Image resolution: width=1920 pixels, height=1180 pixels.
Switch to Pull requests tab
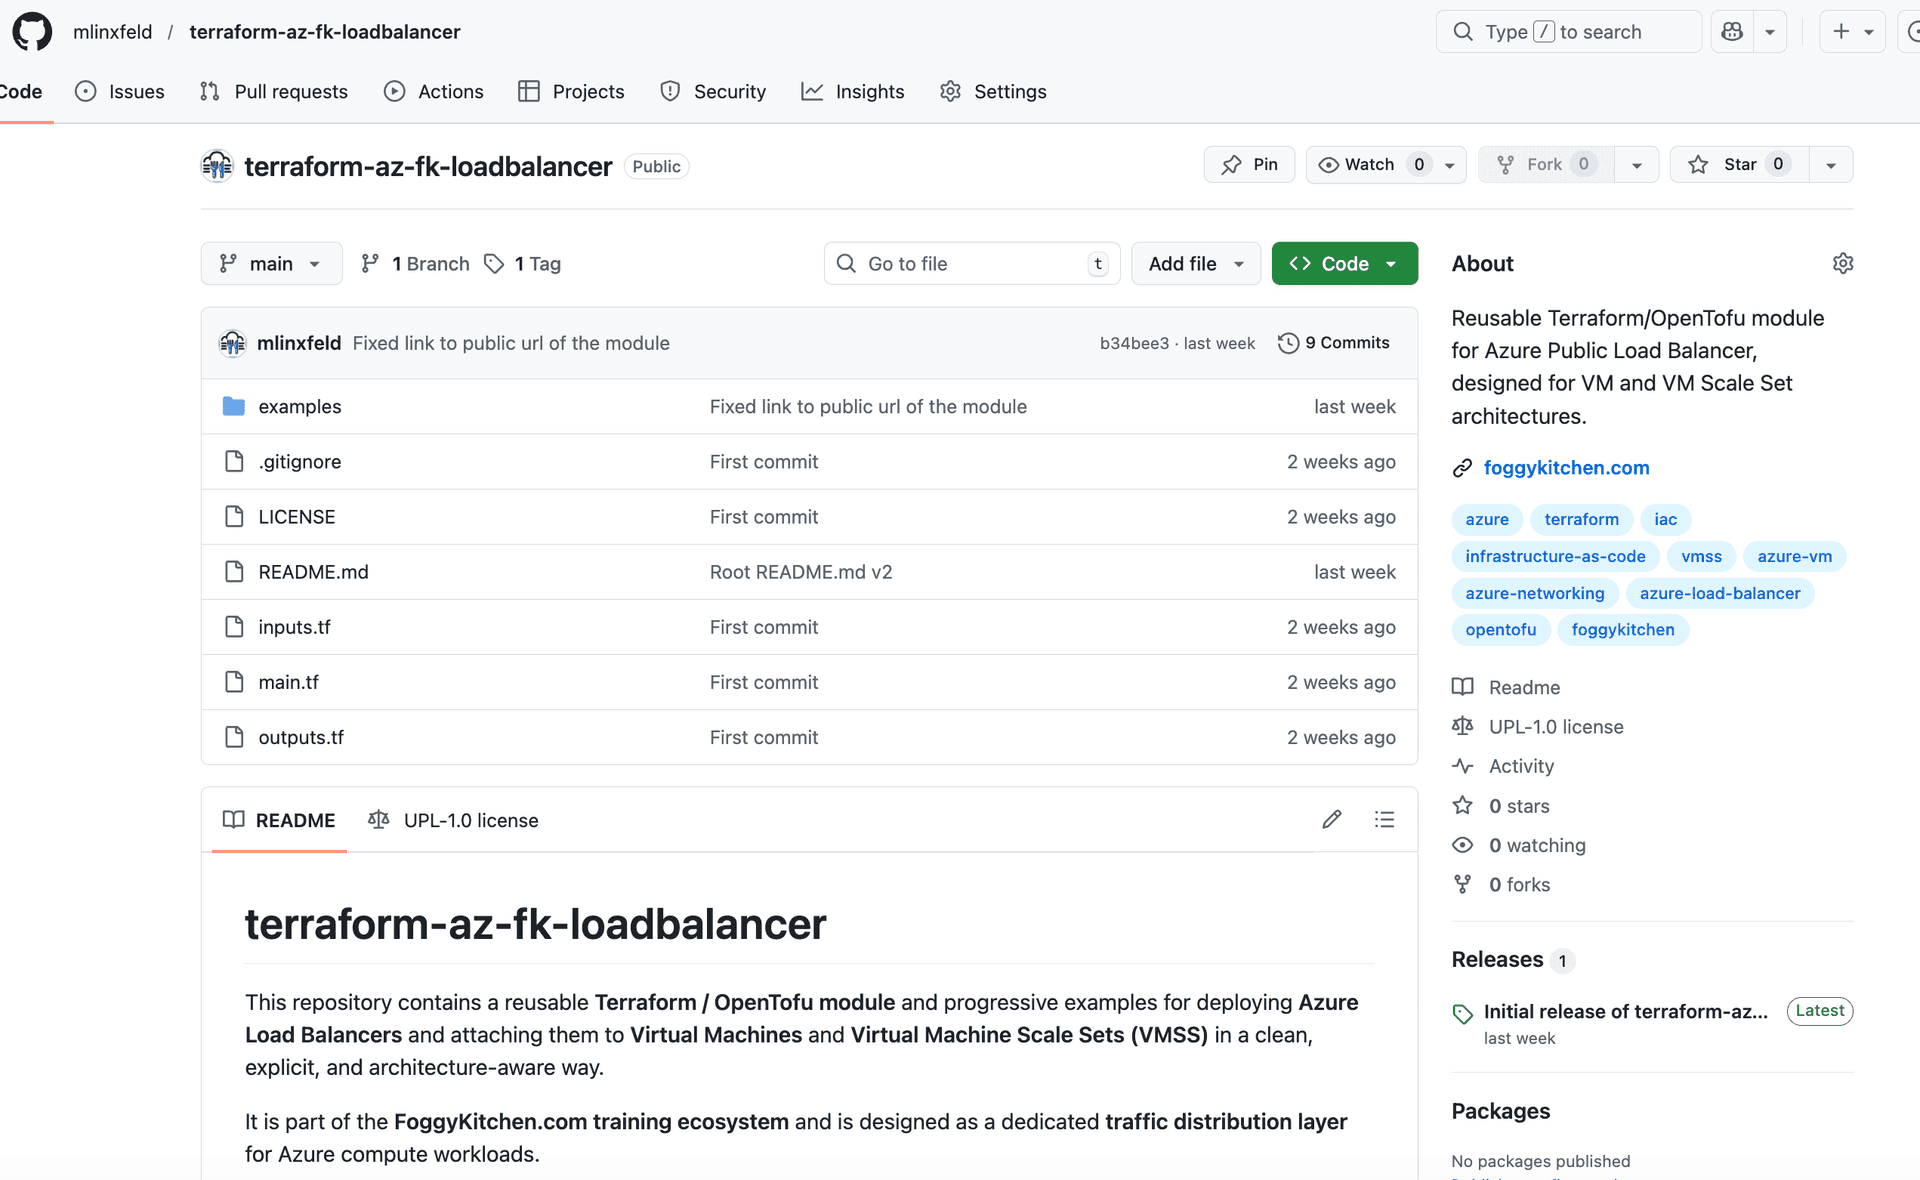pos(274,92)
